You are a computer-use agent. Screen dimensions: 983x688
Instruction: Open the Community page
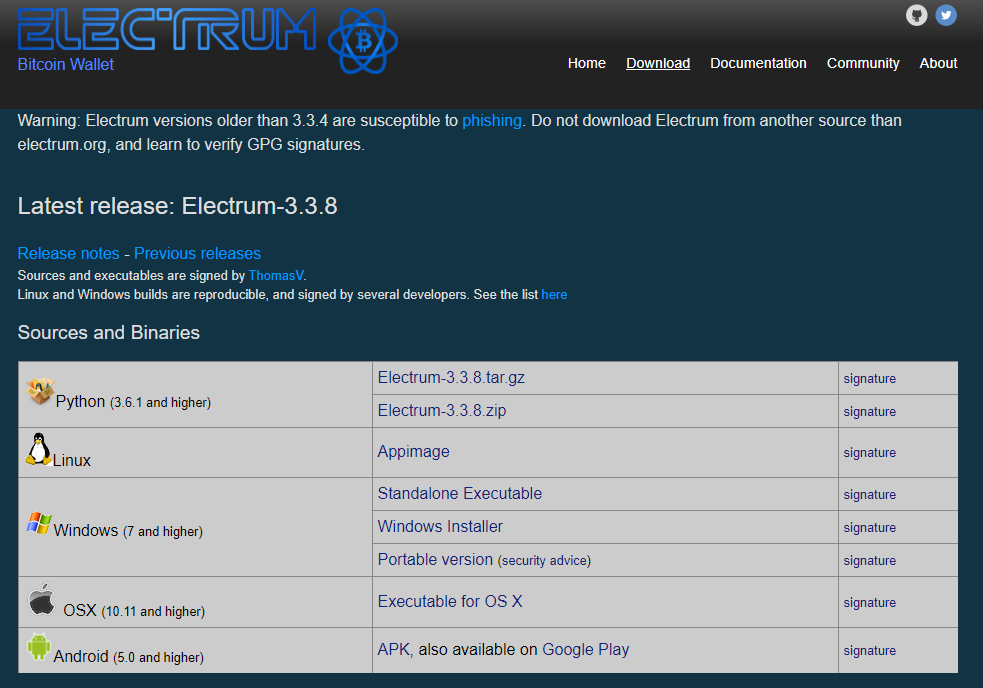pos(863,63)
